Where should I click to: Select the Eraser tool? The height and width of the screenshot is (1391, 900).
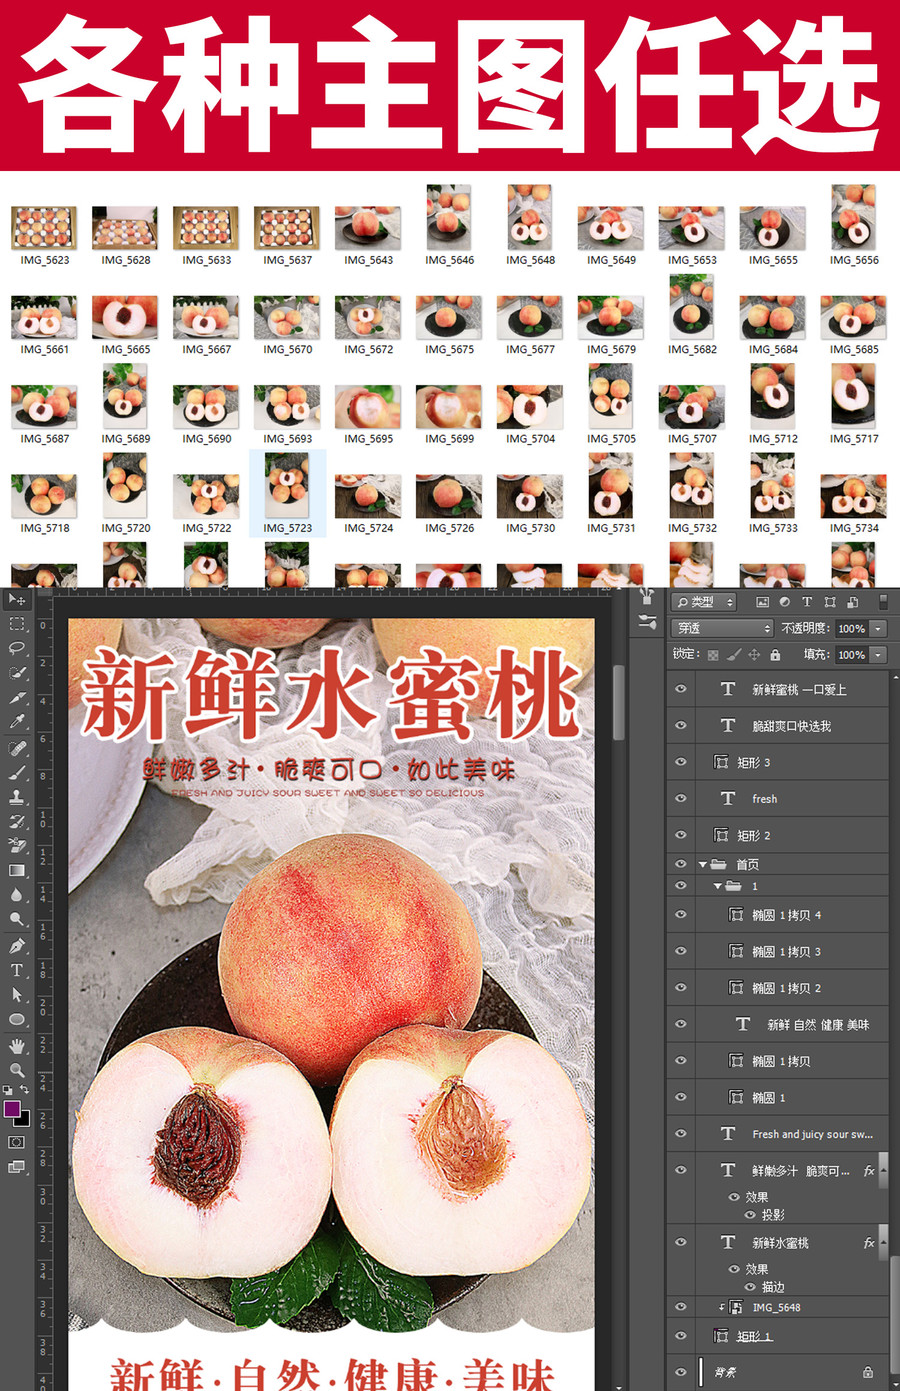point(17,846)
